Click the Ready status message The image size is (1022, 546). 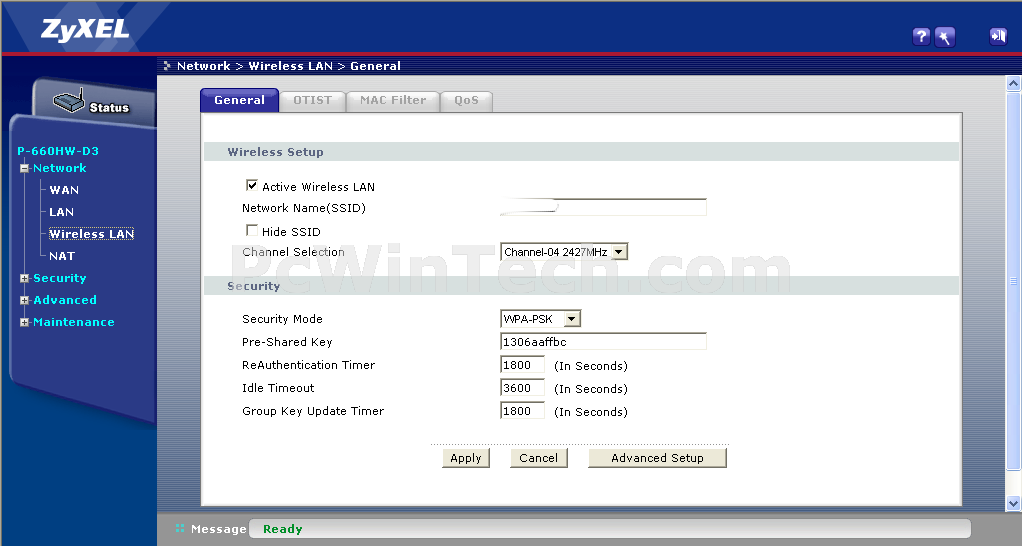283,529
